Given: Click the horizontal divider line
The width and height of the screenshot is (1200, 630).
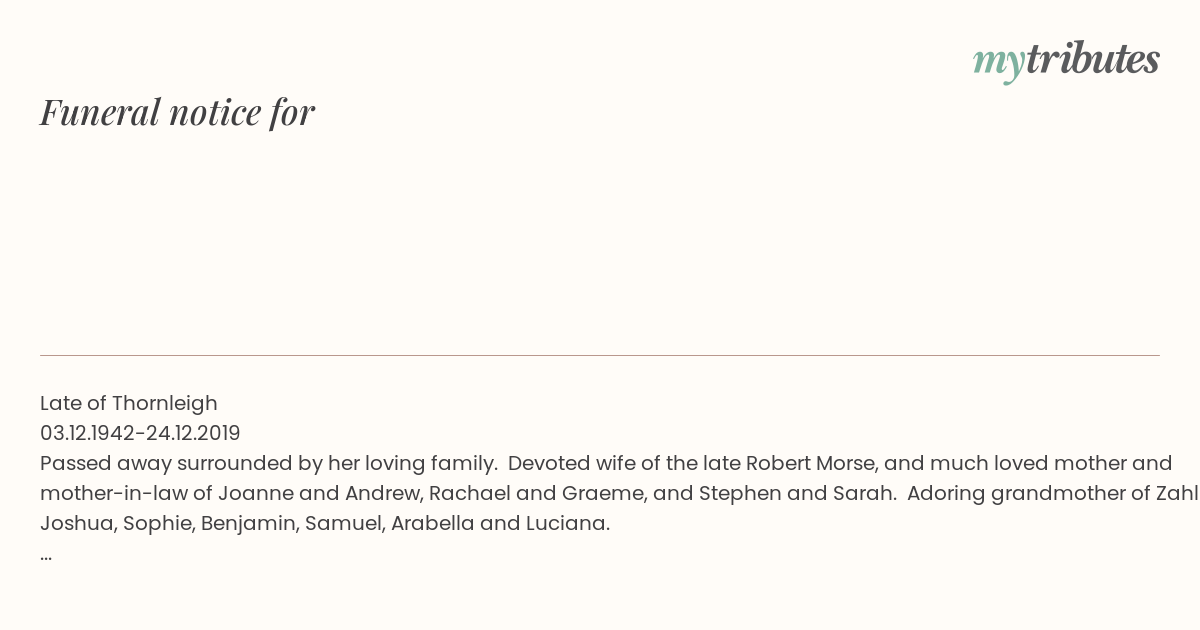Looking at the screenshot, I should coord(600,355).
